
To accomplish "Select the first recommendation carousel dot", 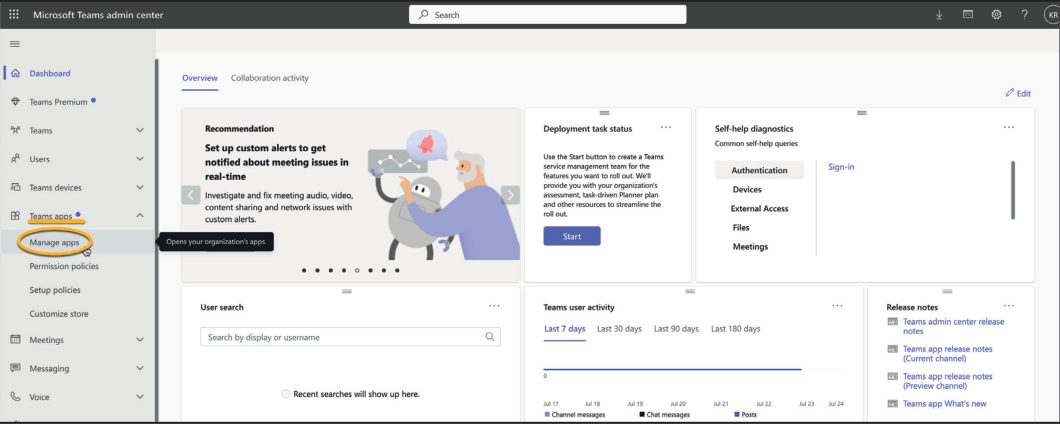I will tap(304, 270).
